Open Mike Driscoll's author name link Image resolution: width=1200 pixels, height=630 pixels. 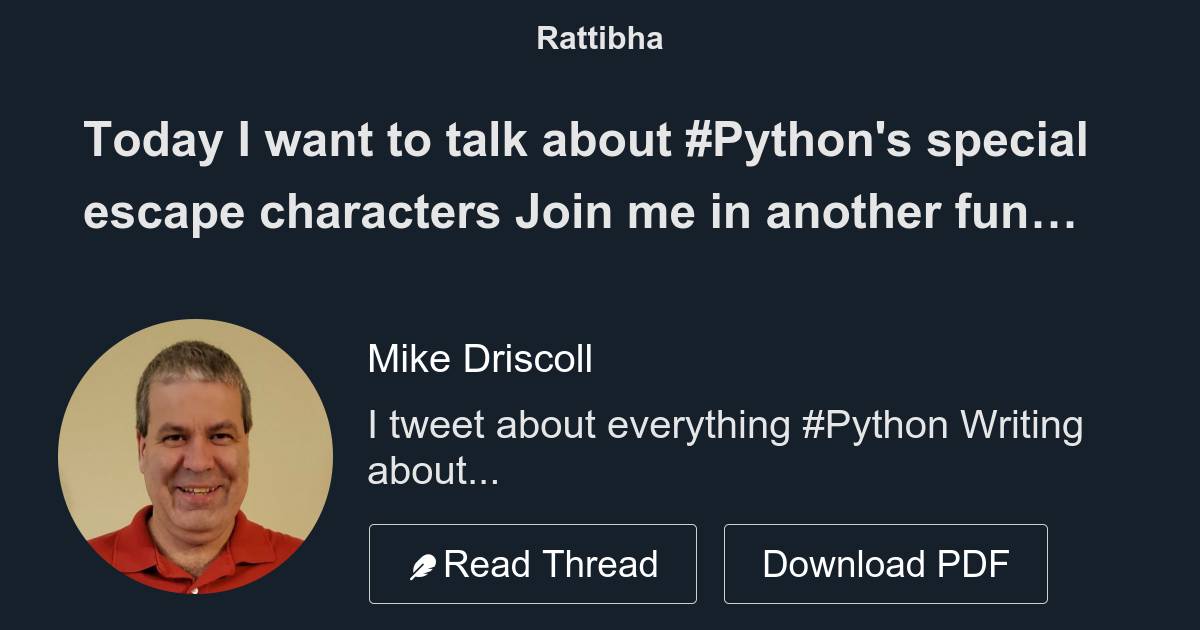coord(480,358)
